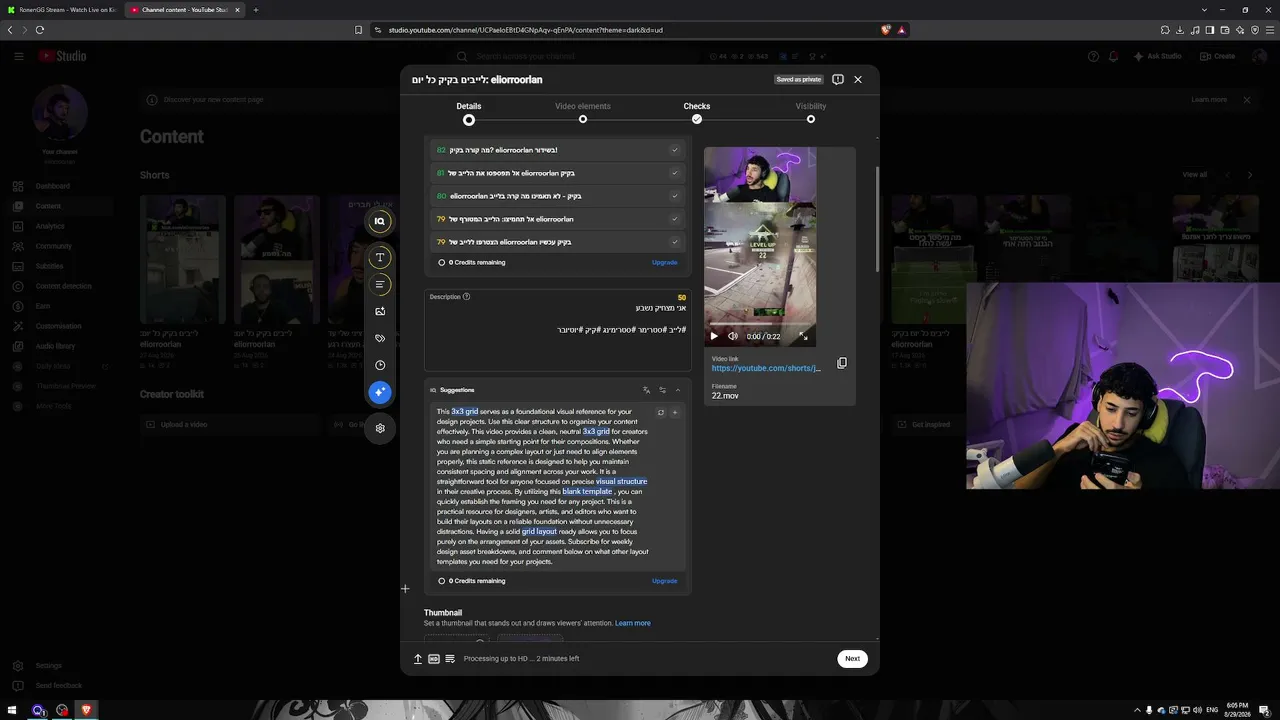Reload the browser page
Screen dimensions: 1280x720
(40, 30)
